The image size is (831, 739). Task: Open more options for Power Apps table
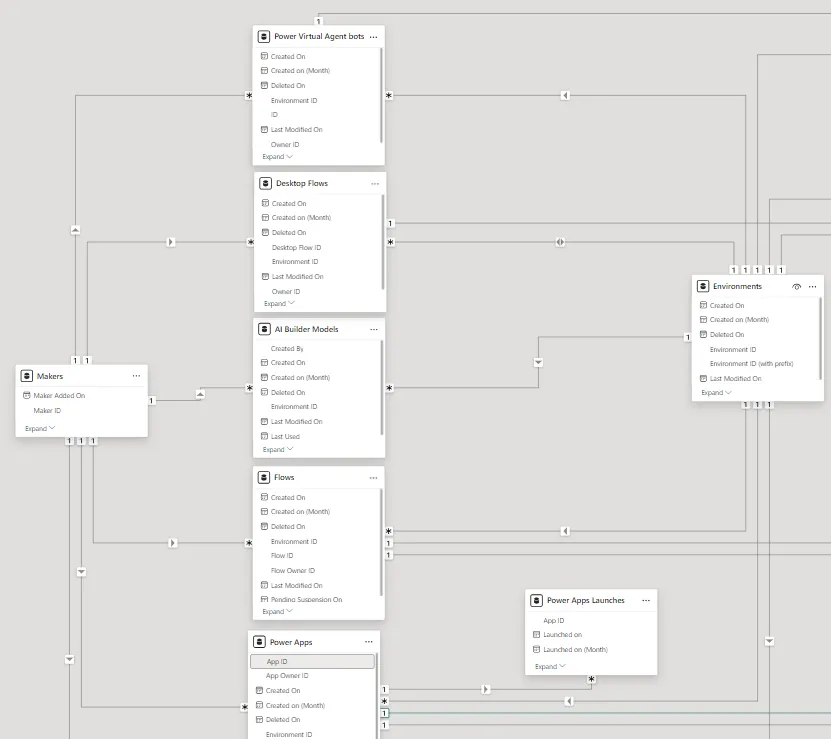click(x=369, y=642)
